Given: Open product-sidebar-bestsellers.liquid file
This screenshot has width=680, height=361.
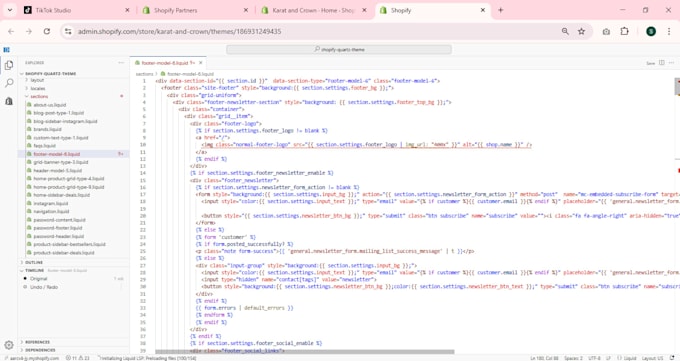Looking at the screenshot, I should 69,244.
